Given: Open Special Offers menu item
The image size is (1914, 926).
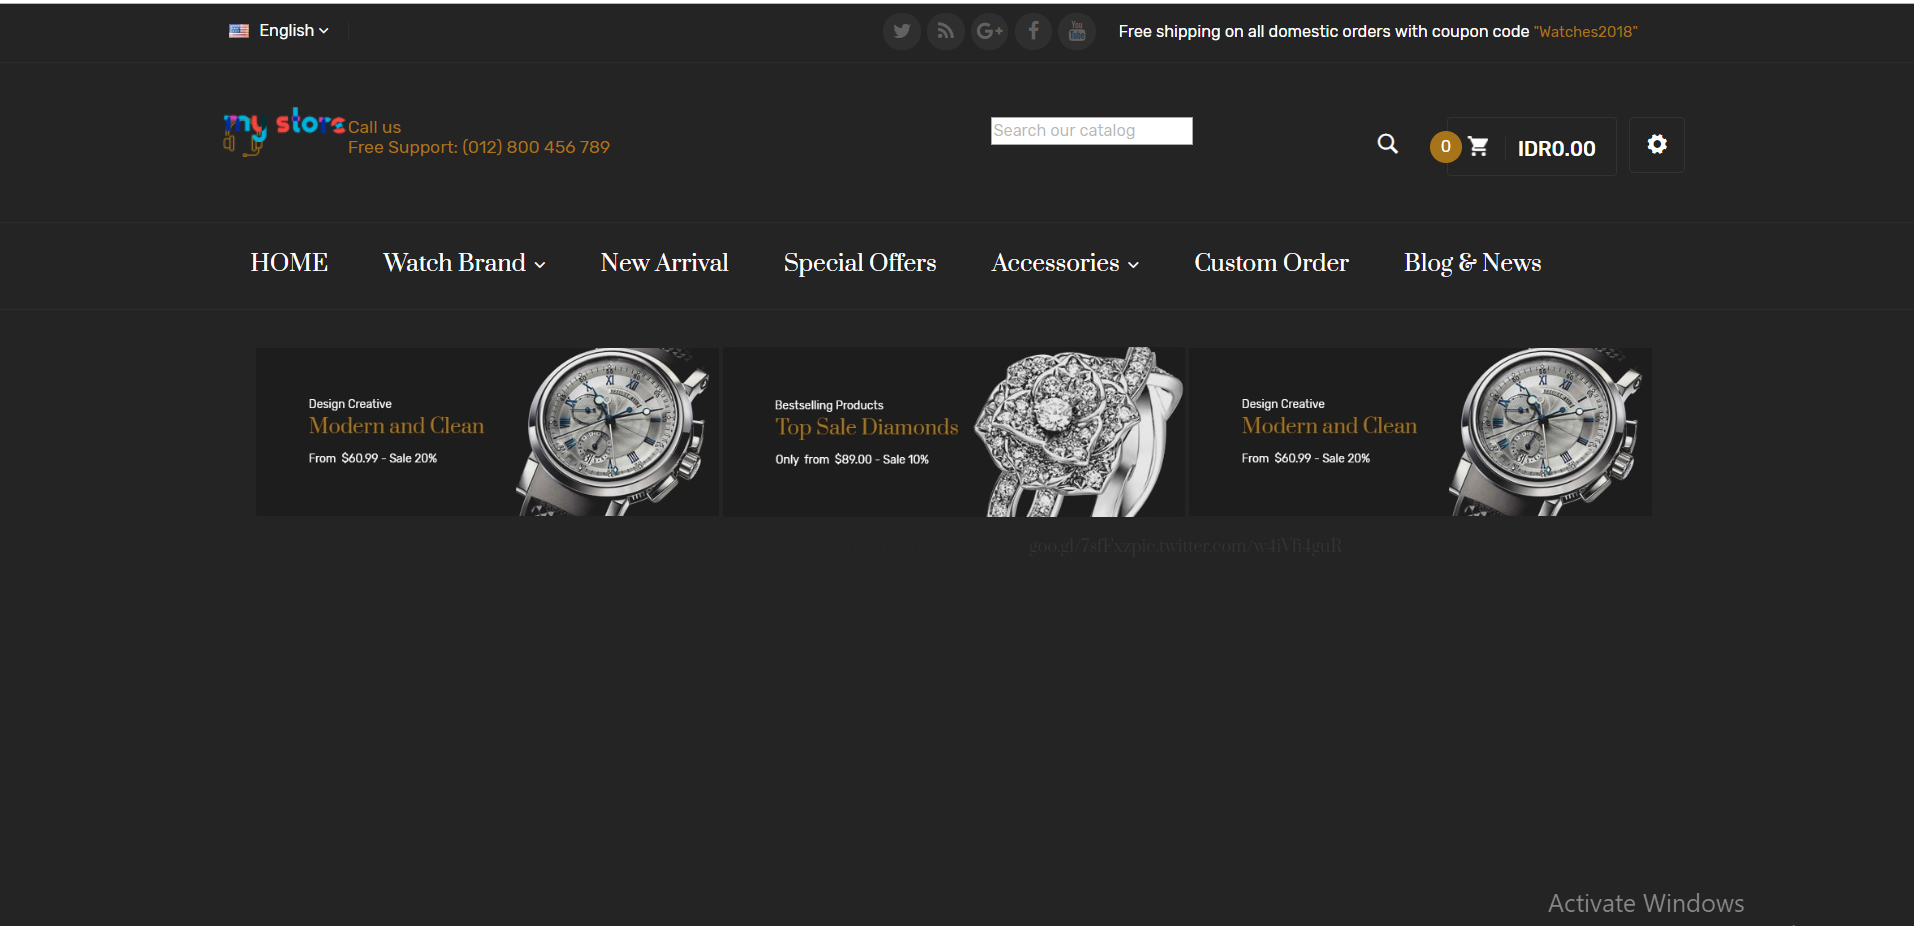Looking at the screenshot, I should [860, 263].
